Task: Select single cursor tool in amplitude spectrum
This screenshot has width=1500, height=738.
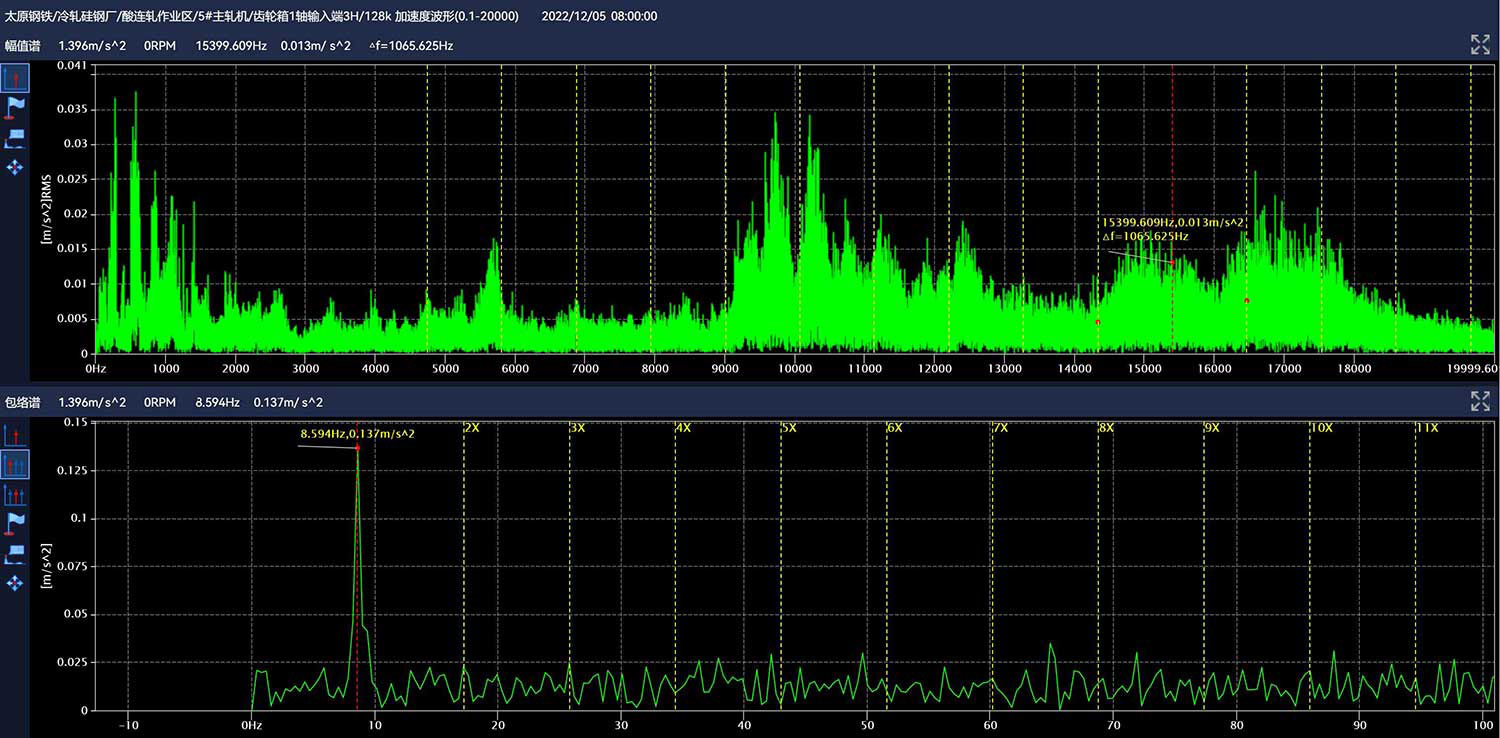Action: (15, 78)
